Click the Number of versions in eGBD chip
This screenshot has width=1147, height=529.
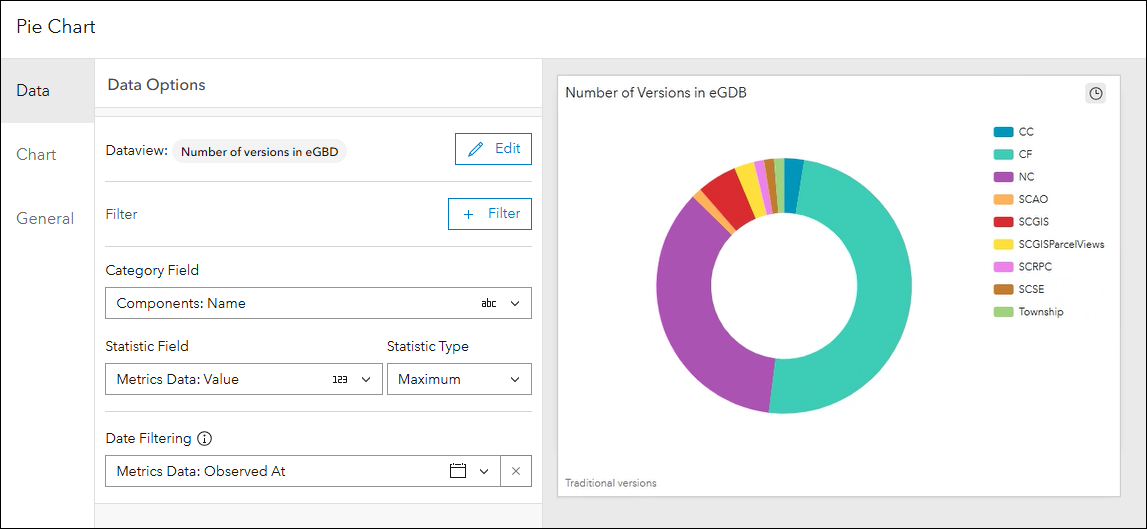[260, 152]
